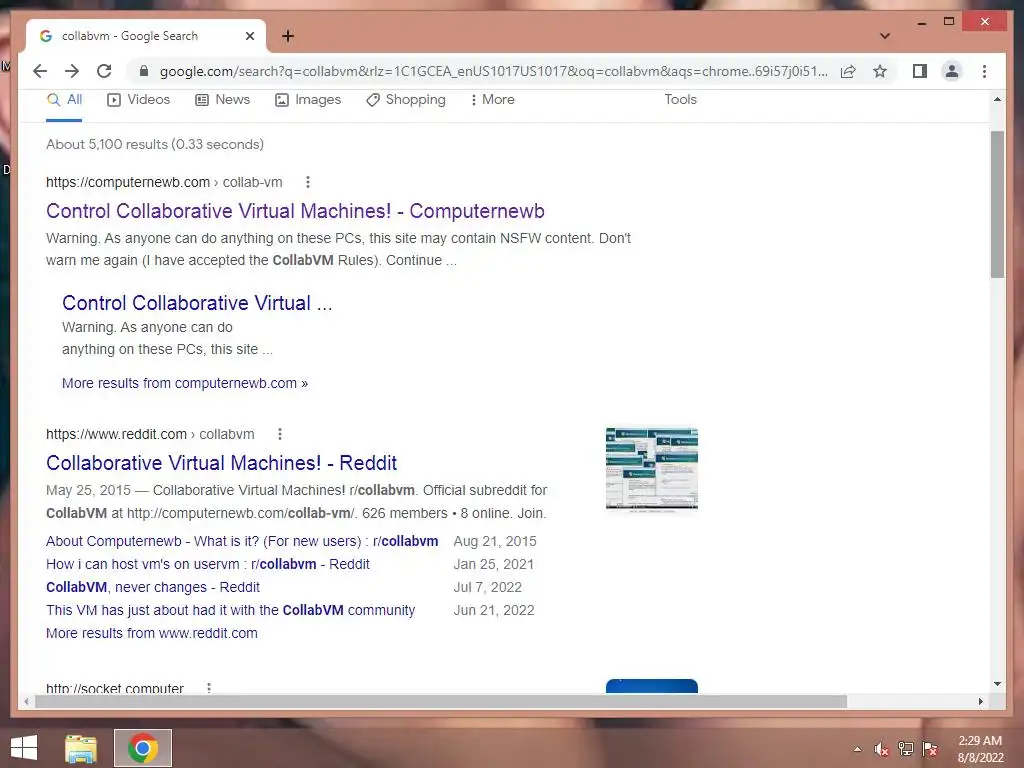The image size is (1024, 768).
Task: Click the scroll right arrow
Action: pyautogui.click(x=981, y=701)
